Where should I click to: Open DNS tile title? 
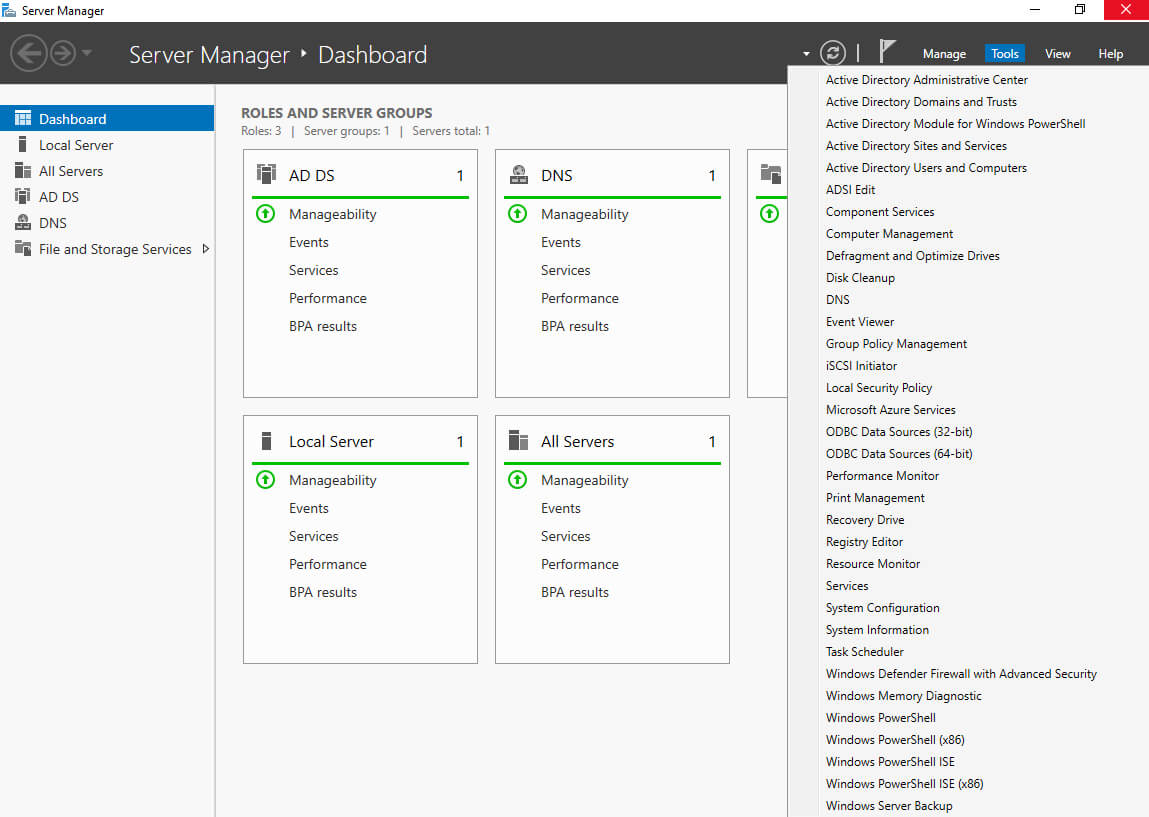point(556,175)
